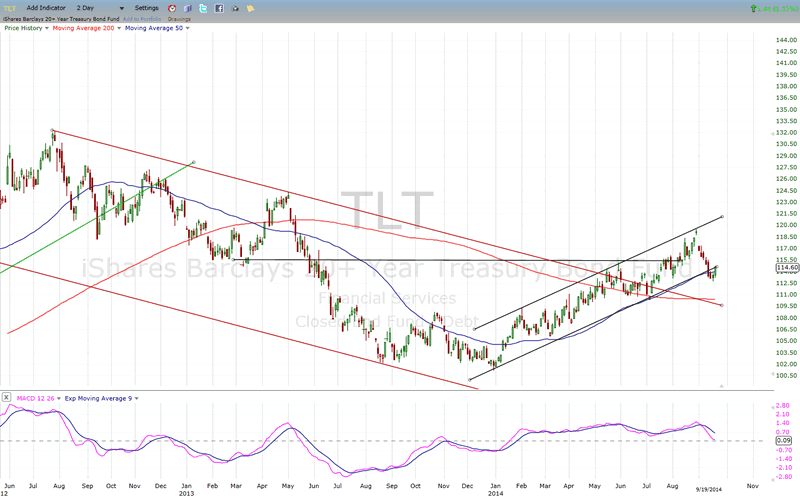This screenshot has width=800, height=496.
Task: Click the red alarm clock alert icon
Action: [x=172, y=7]
